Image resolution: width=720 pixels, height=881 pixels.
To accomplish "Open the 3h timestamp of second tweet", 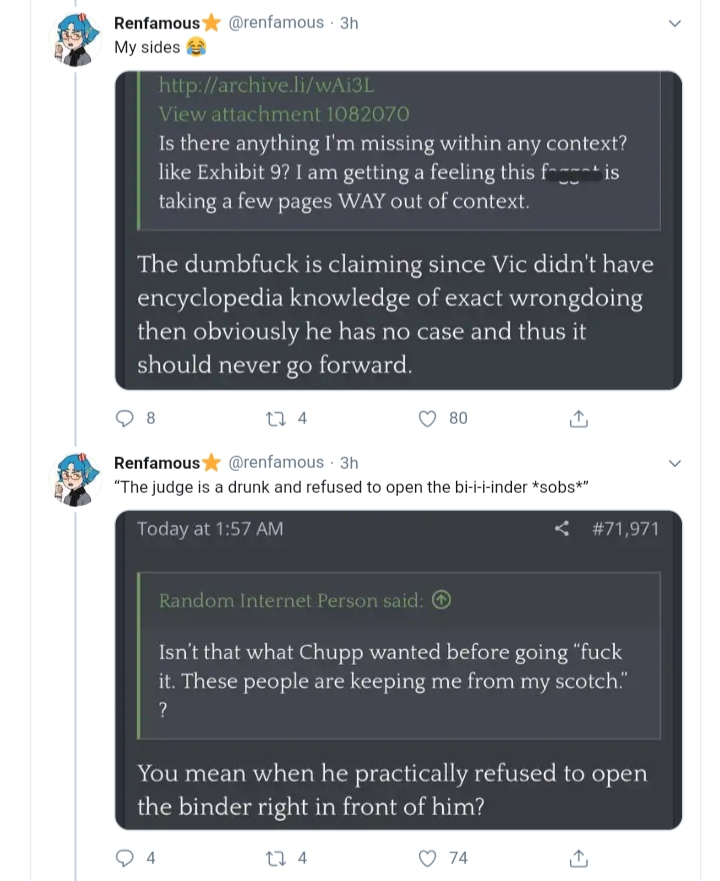I will tap(349, 463).
